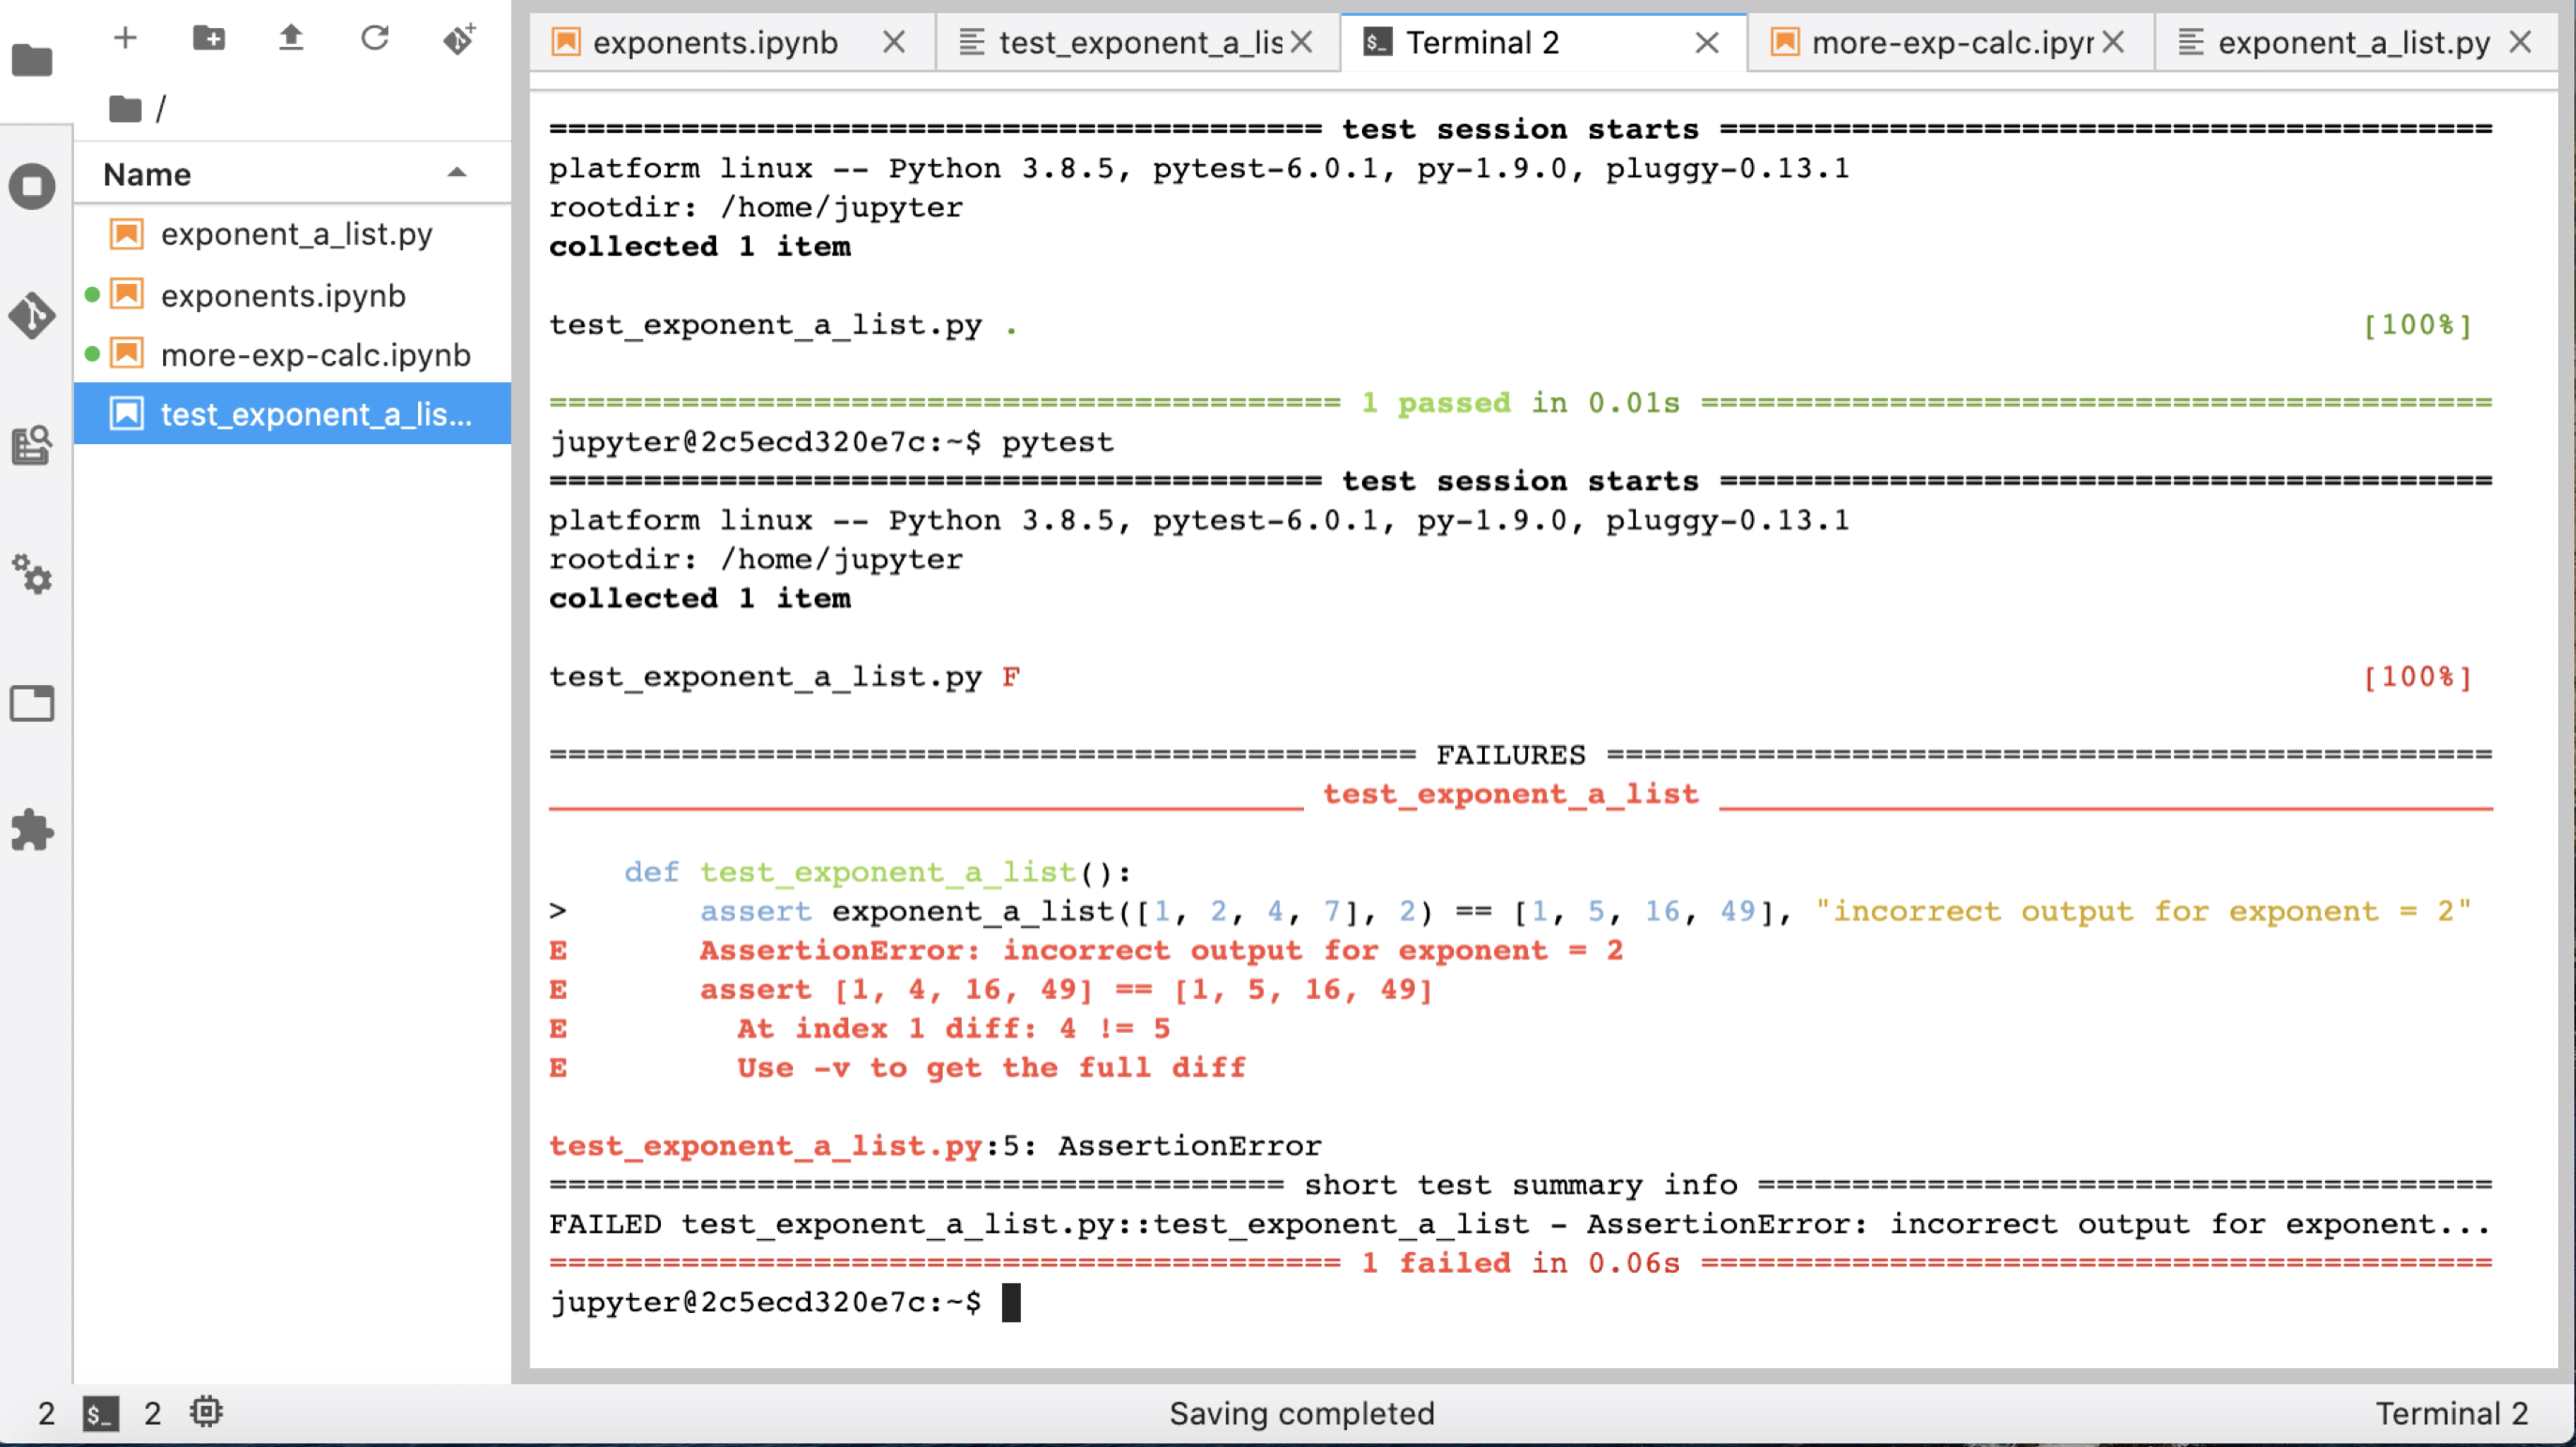Create a new folder
Screen dimensions: 2576x1447
click(x=208, y=38)
